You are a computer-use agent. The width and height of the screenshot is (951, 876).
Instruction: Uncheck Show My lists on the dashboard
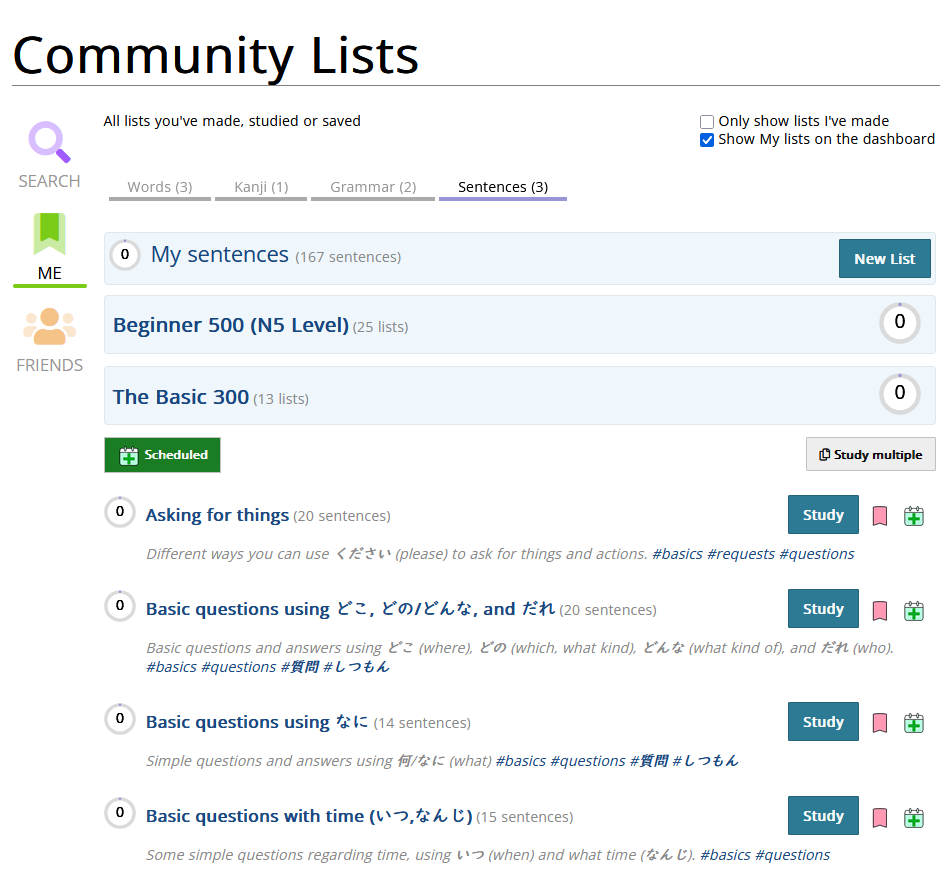707,140
